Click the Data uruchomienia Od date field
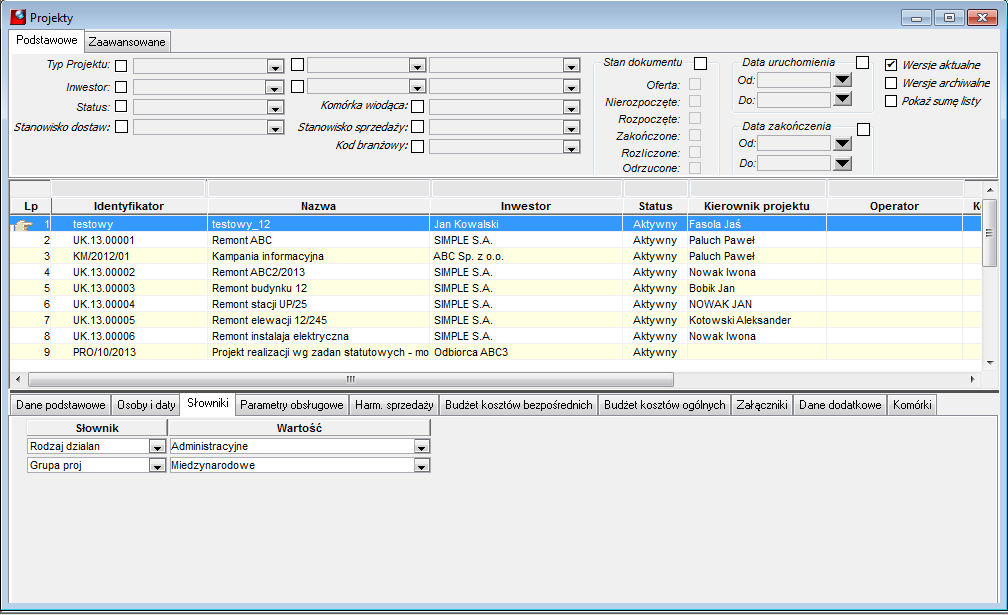The image size is (1008, 615). pos(794,80)
